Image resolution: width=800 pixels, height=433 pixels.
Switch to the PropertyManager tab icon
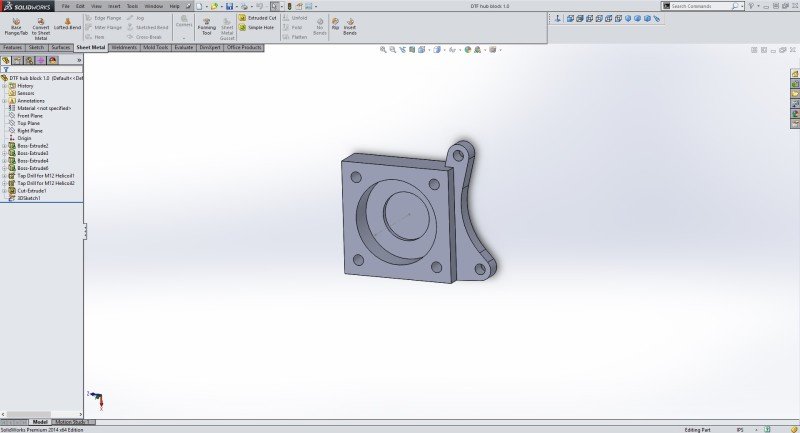tap(18, 60)
